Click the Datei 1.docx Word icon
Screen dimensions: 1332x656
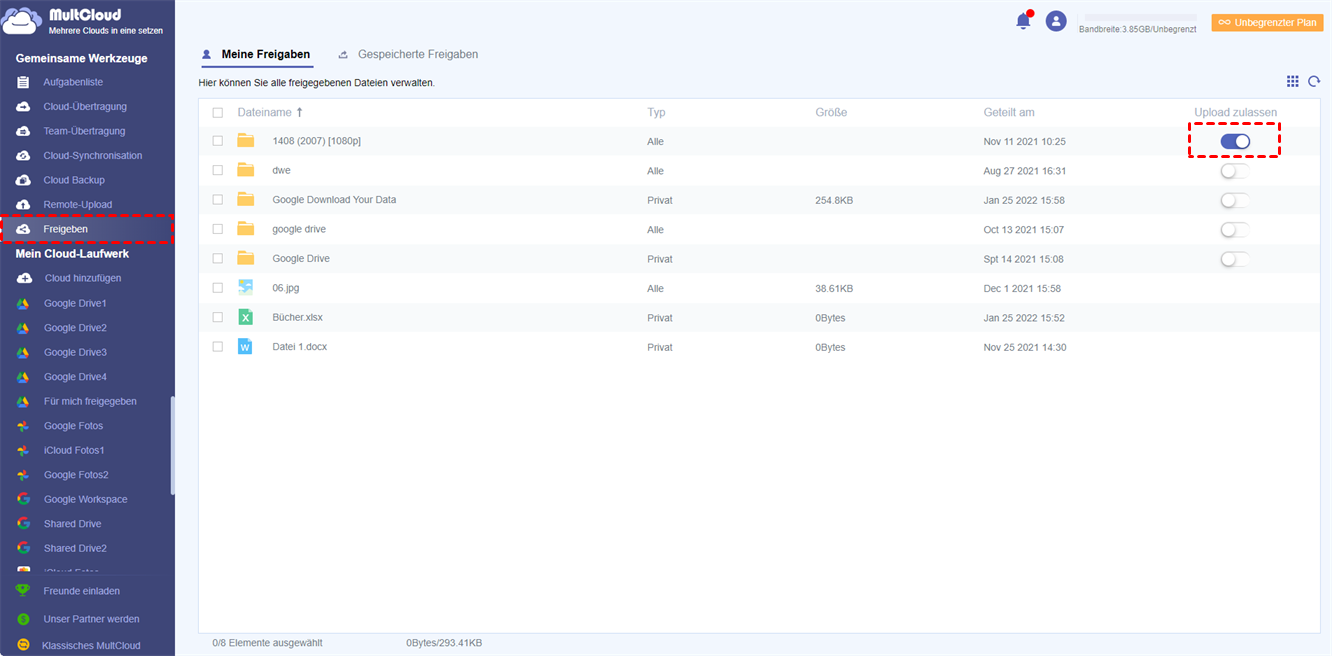(245, 347)
